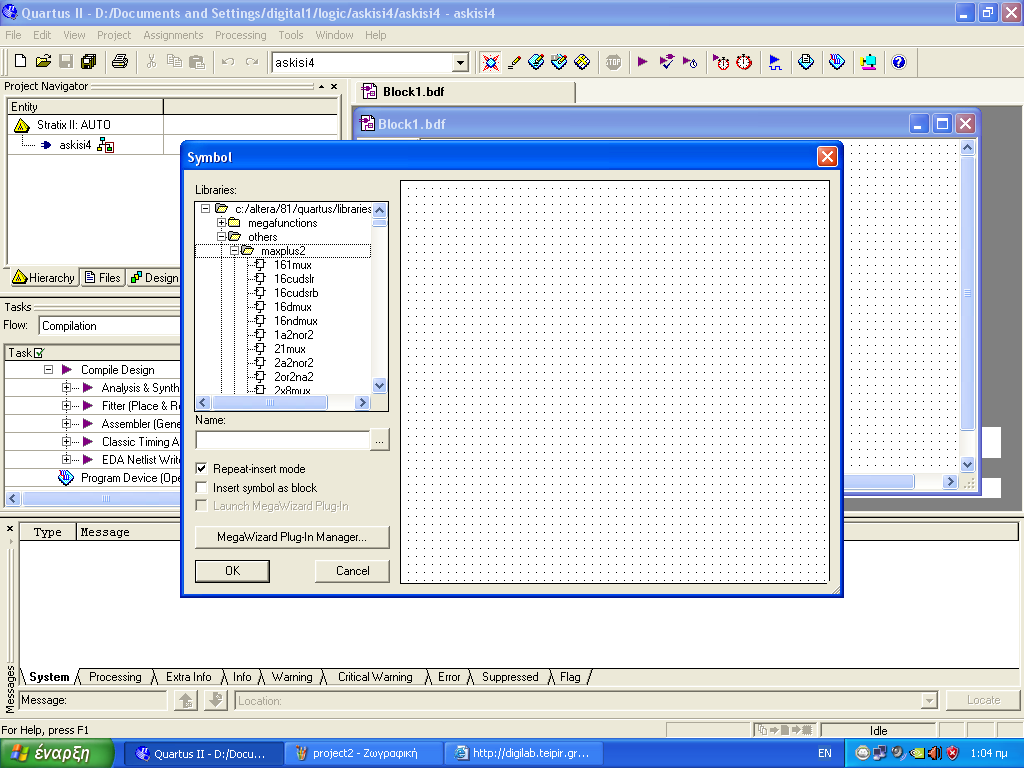
Task: Click the Stop Processing icon
Action: [x=613, y=62]
